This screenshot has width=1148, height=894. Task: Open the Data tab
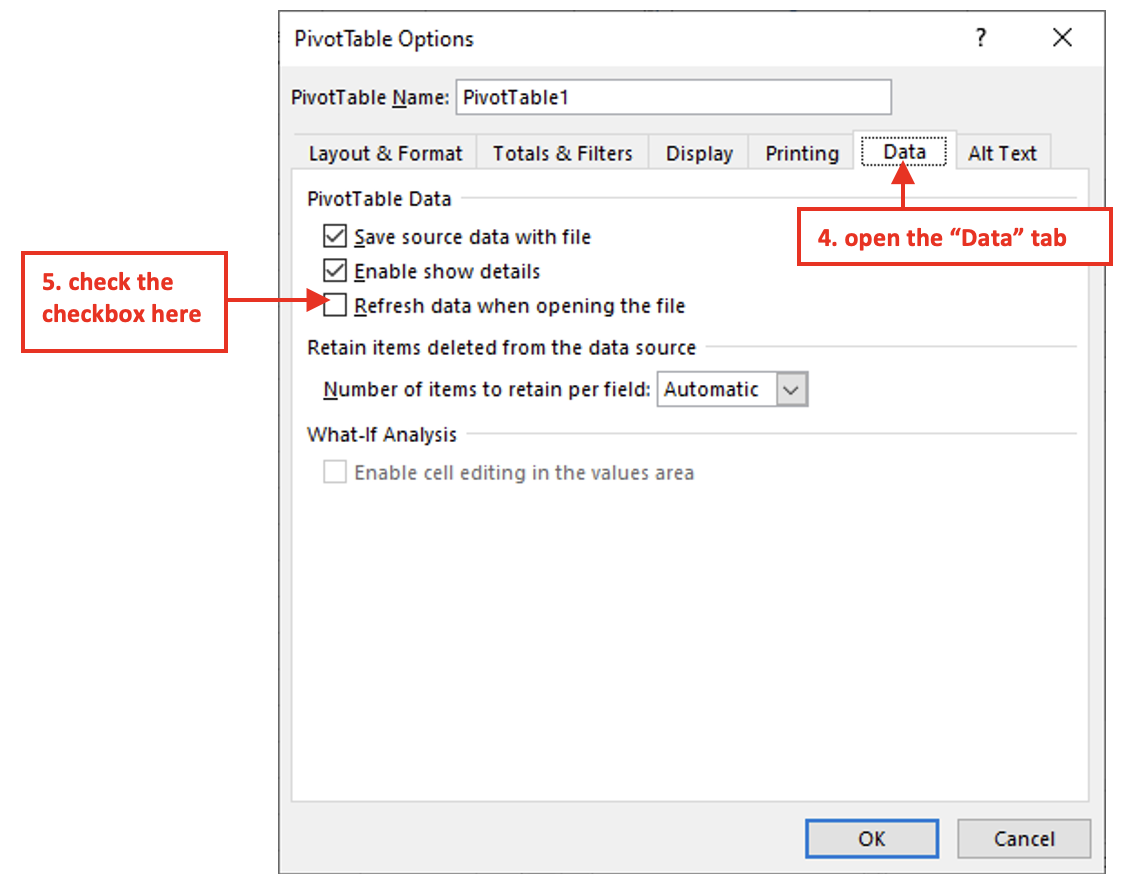click(x=904, y=152)
